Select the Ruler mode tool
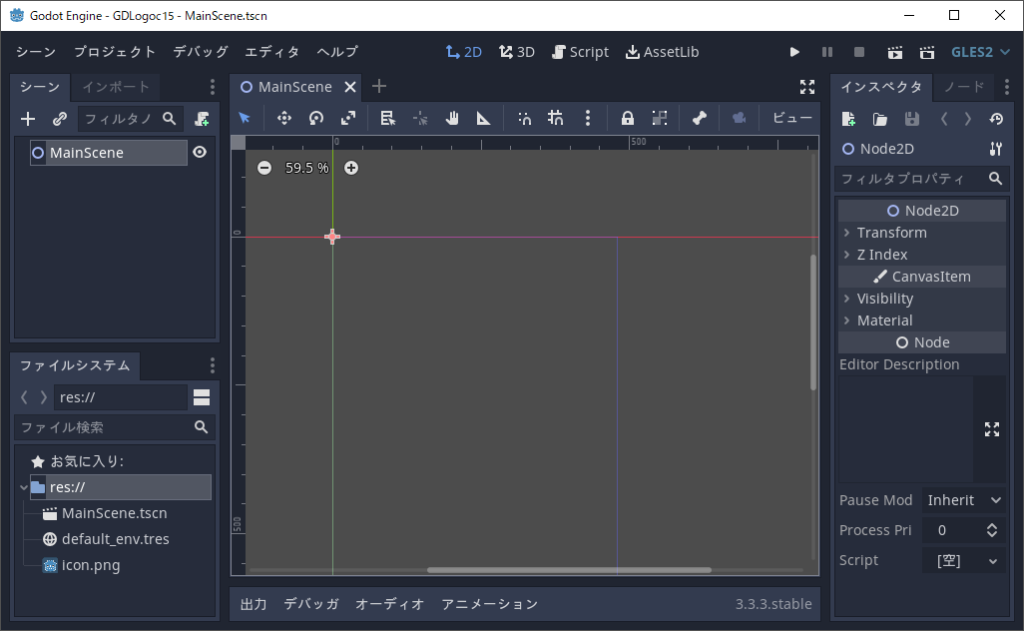 click(x=484, y=118)
